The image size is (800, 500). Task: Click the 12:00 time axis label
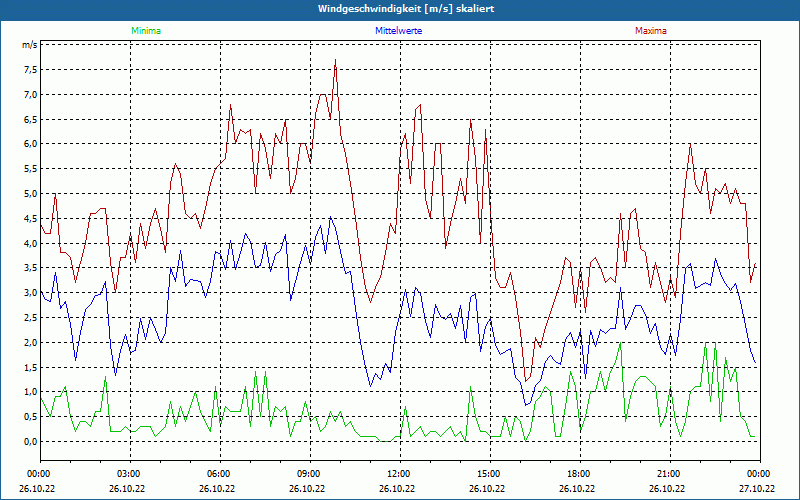click(x=400, y=474)
